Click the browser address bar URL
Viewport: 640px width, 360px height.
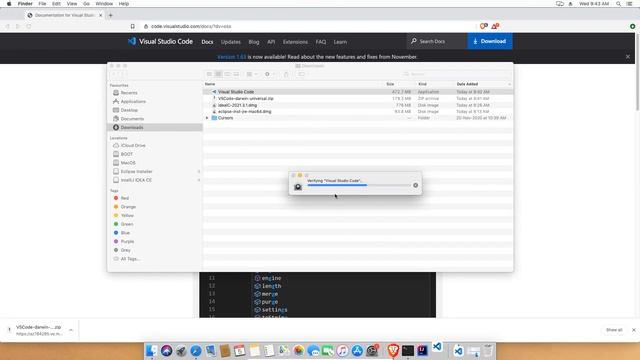pos(191,26)
